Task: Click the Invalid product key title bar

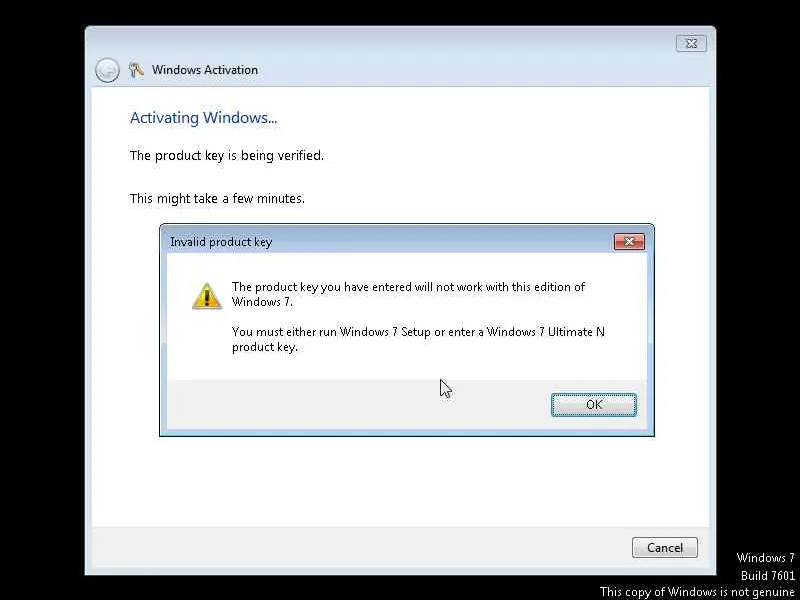Action: [x=388, y=242]
